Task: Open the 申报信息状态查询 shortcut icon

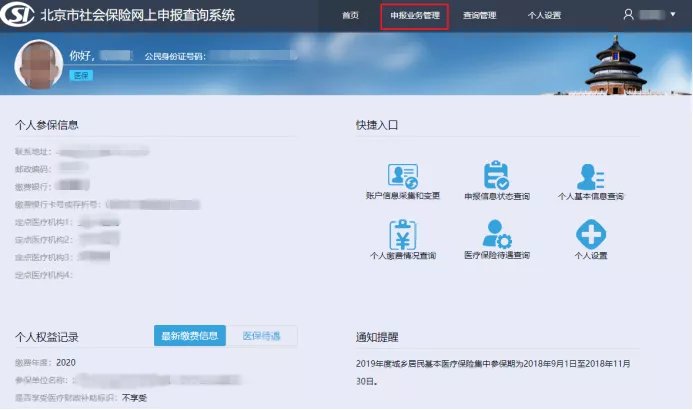Action: (x=497, y=177)
